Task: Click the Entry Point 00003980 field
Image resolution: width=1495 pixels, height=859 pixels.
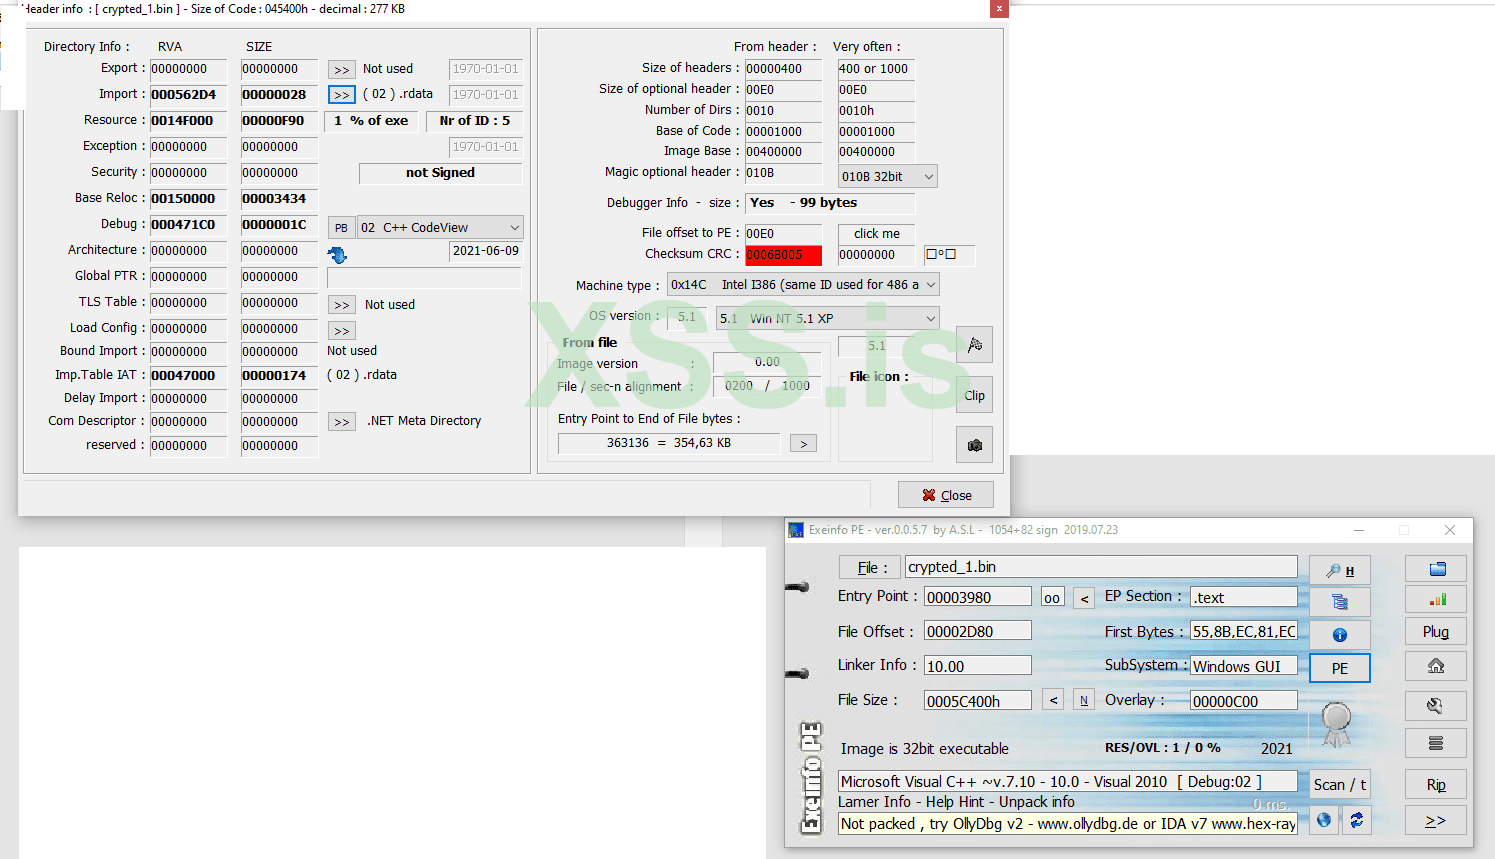Action: (x=977, y=597)
